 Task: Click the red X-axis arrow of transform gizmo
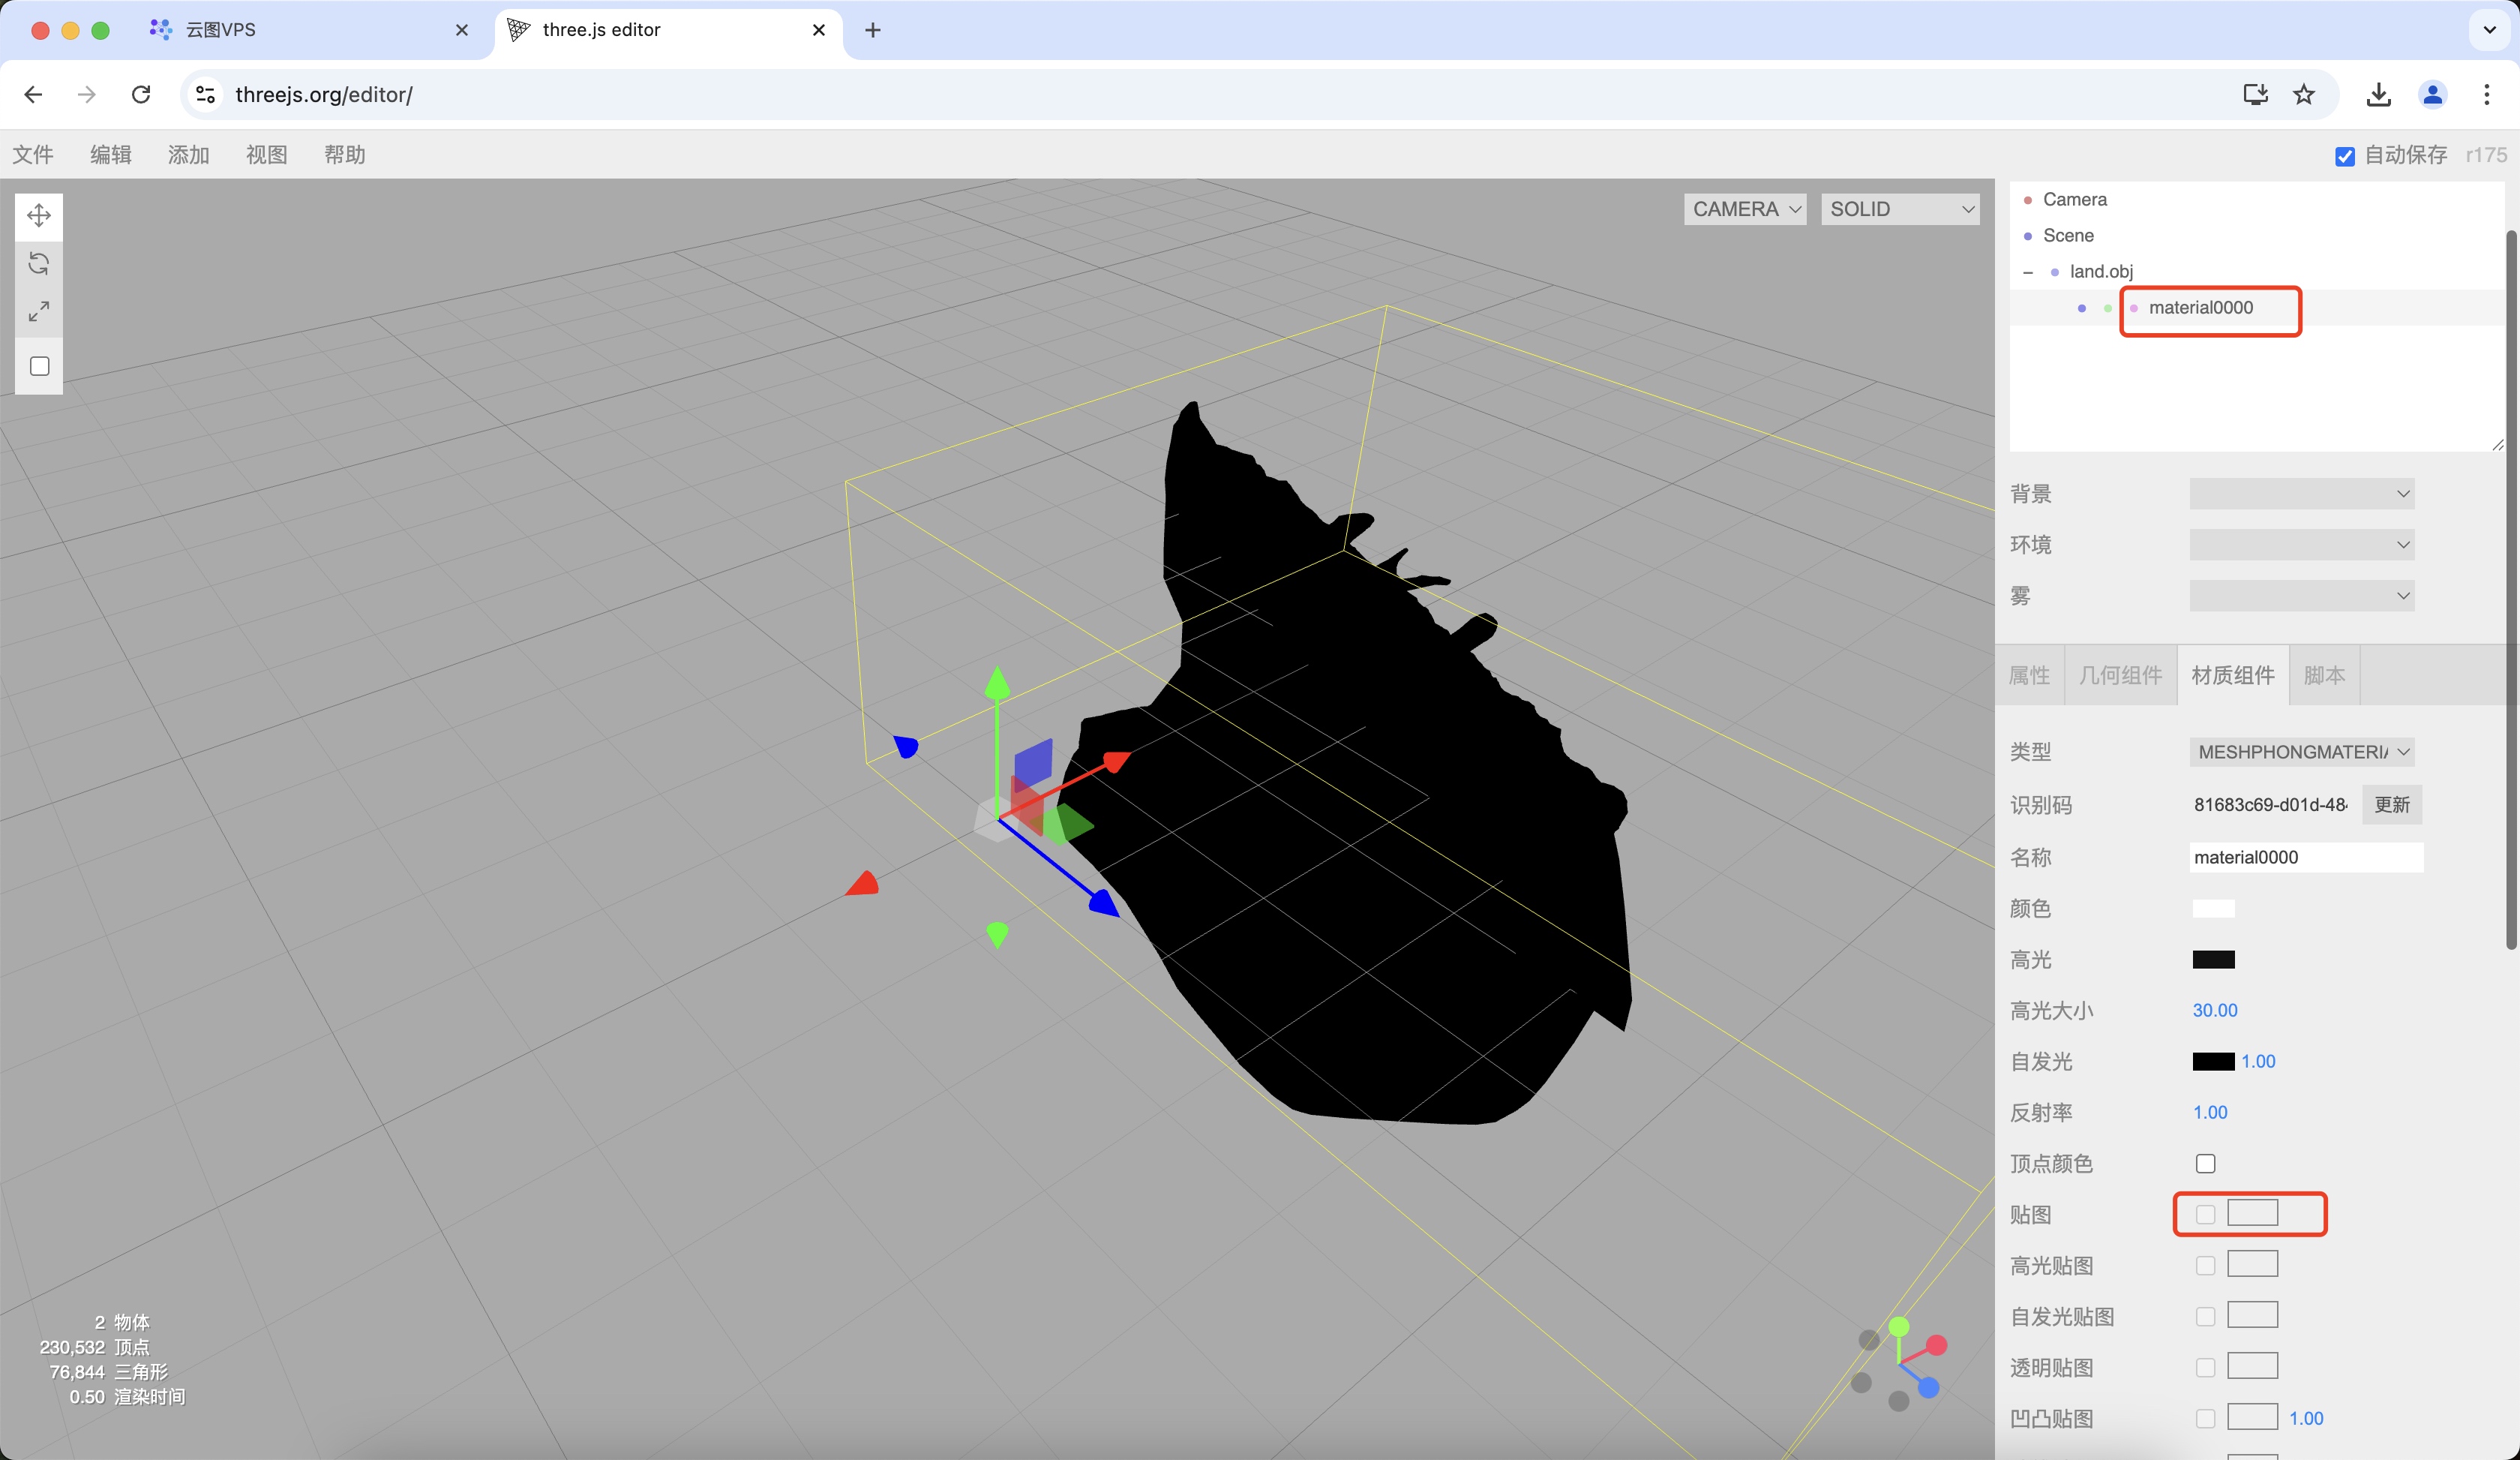[1117, 762]
